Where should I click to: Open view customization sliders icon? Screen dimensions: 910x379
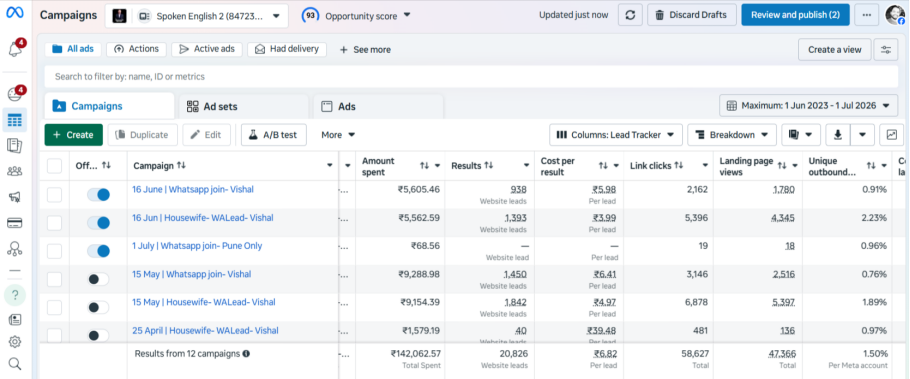coord(886,50)
